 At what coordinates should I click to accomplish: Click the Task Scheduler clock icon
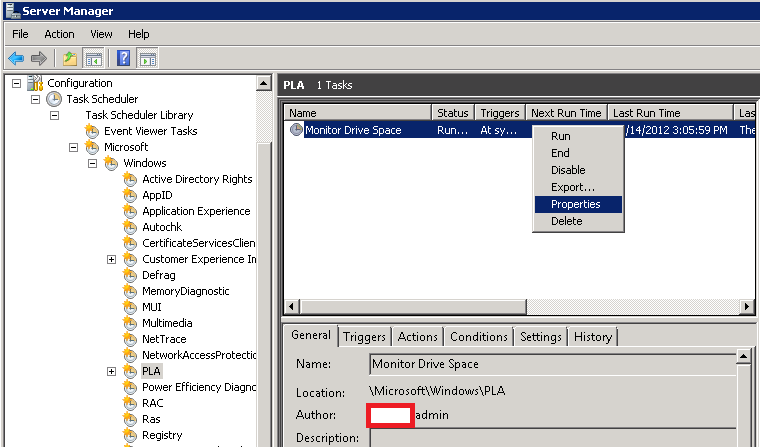(x=54, y=99)
